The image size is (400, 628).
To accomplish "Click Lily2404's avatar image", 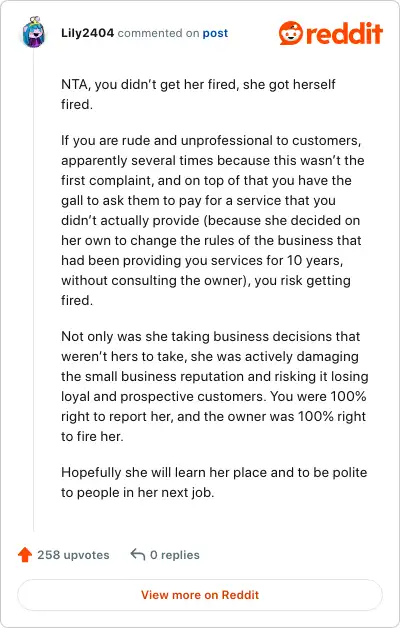I will 34,32.
